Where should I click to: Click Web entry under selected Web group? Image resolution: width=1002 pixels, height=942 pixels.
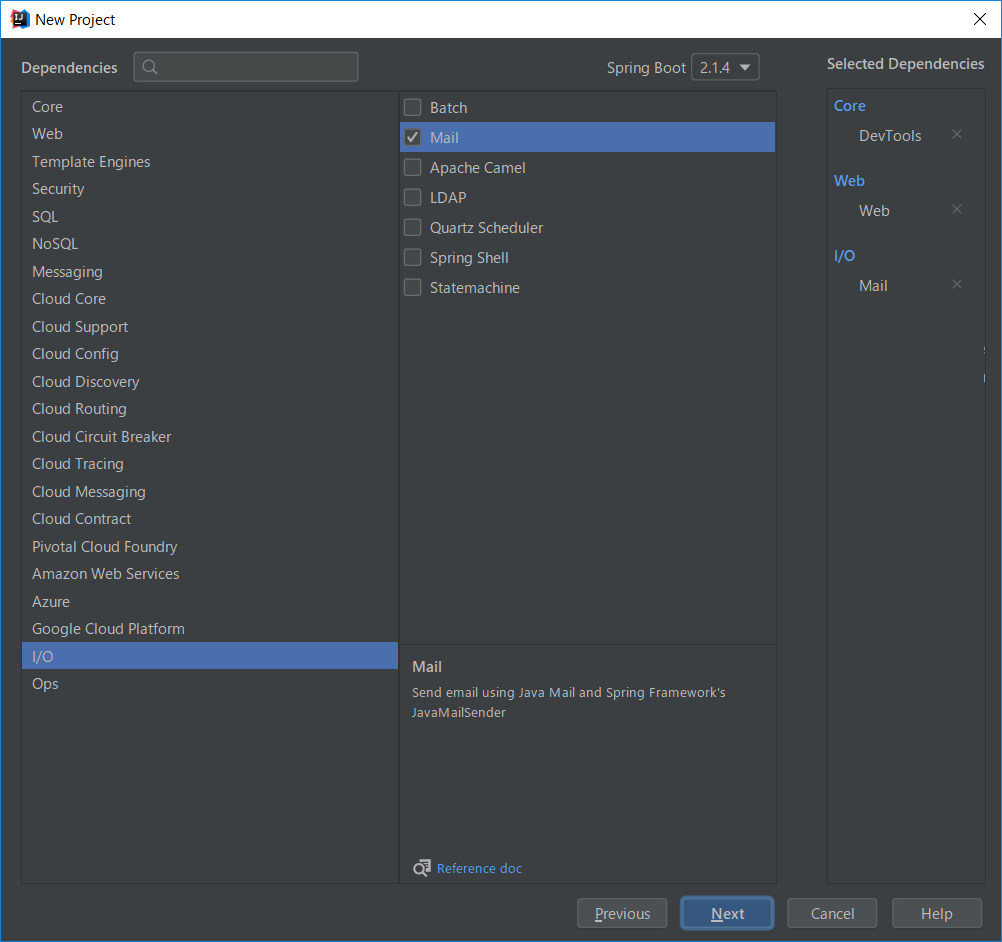(874, 210)
